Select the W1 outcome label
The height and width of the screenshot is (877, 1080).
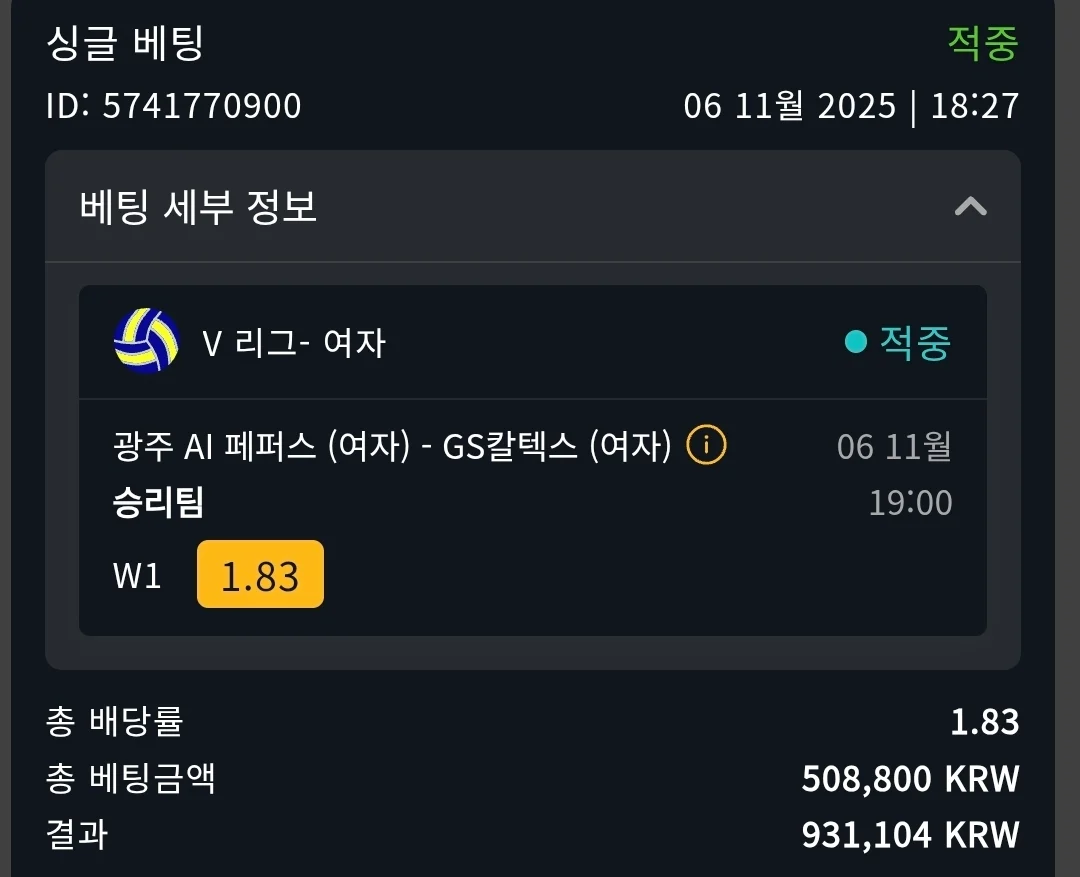tap(138, 575)
